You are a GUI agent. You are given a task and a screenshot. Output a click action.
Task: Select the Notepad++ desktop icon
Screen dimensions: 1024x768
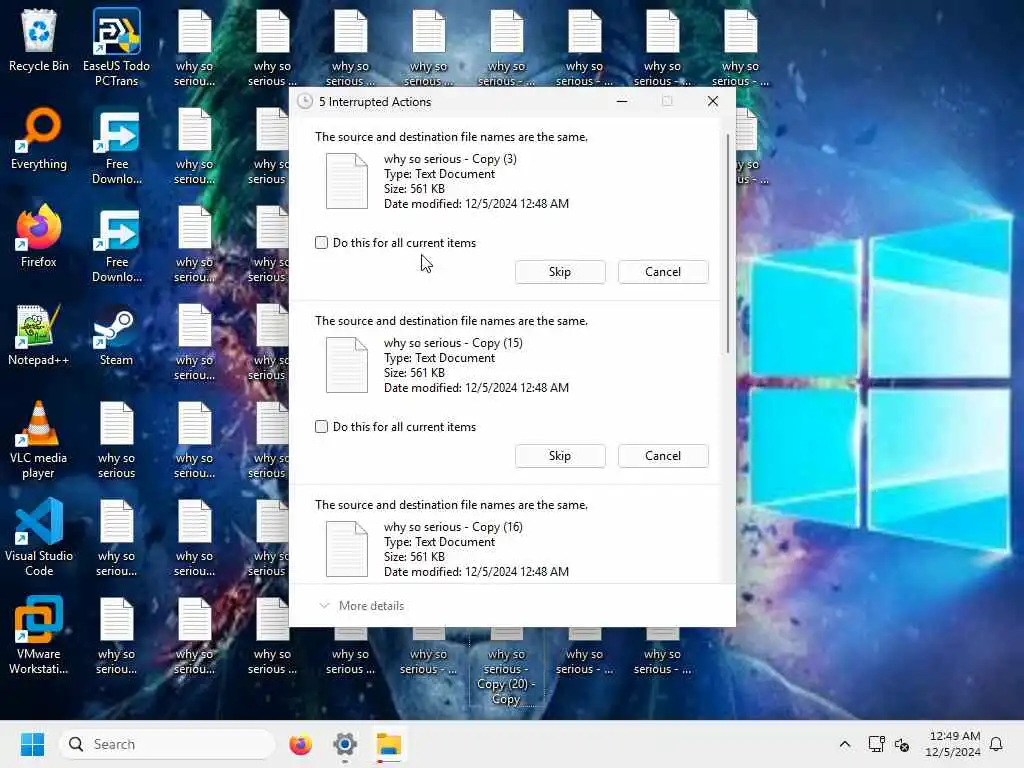[39, 334]
